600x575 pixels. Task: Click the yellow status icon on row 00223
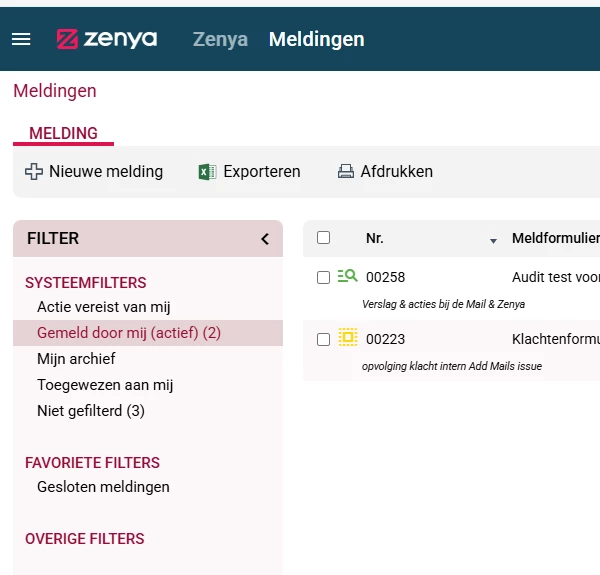pos(347,338)
